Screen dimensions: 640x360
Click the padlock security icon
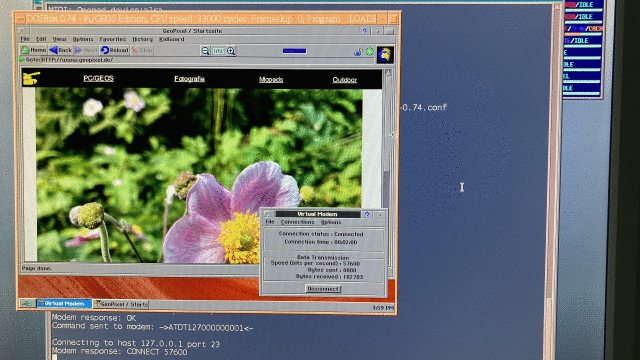pos(358,52)
